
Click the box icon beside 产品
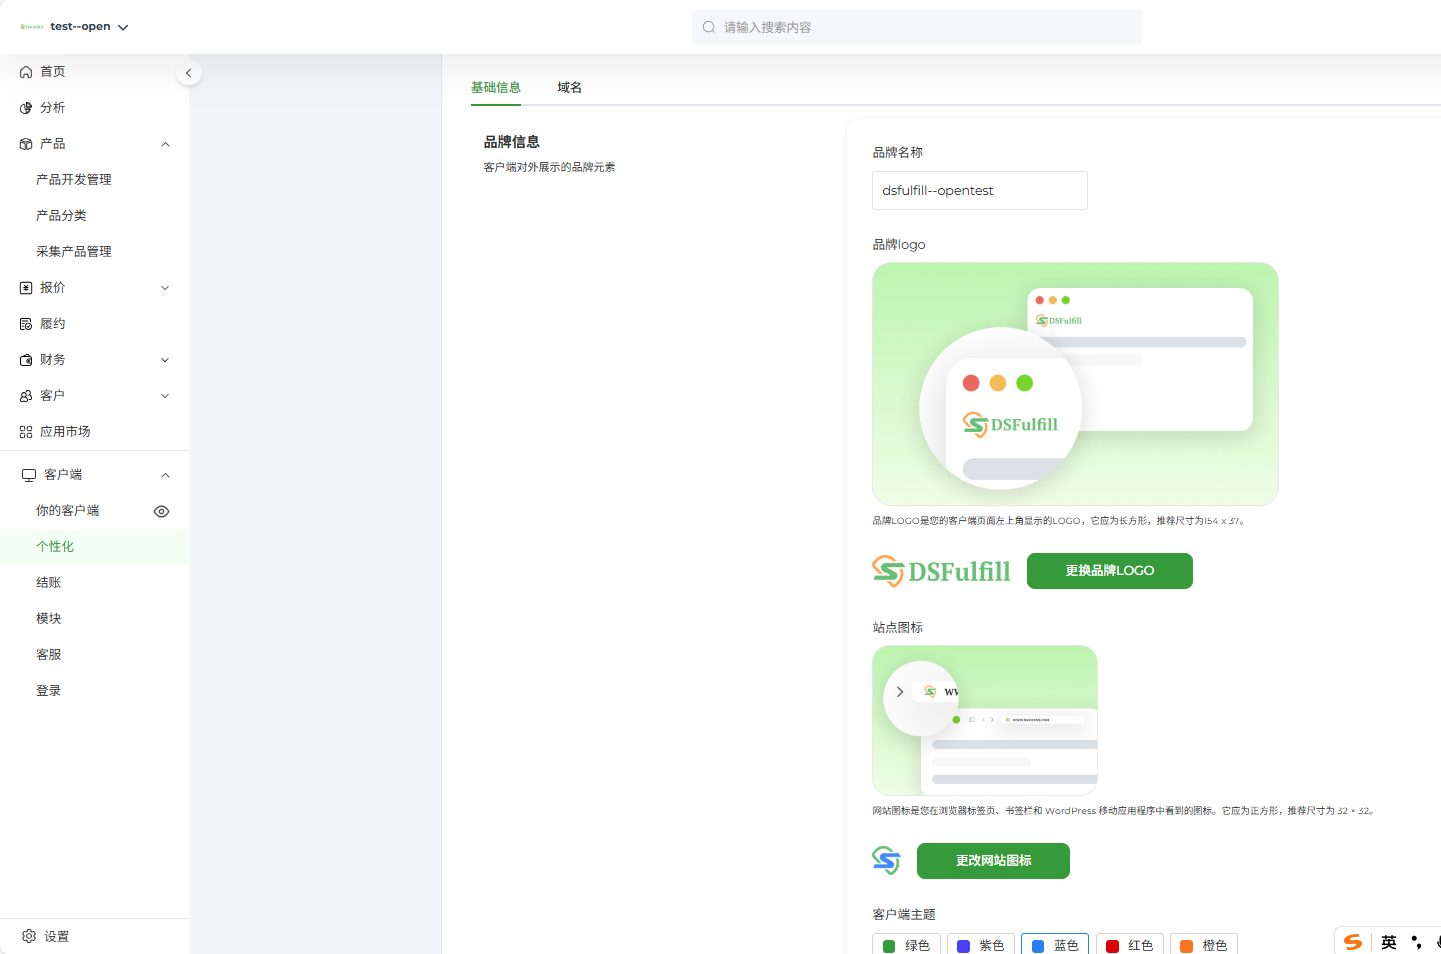pyautogui.click(x=26, y=144)
